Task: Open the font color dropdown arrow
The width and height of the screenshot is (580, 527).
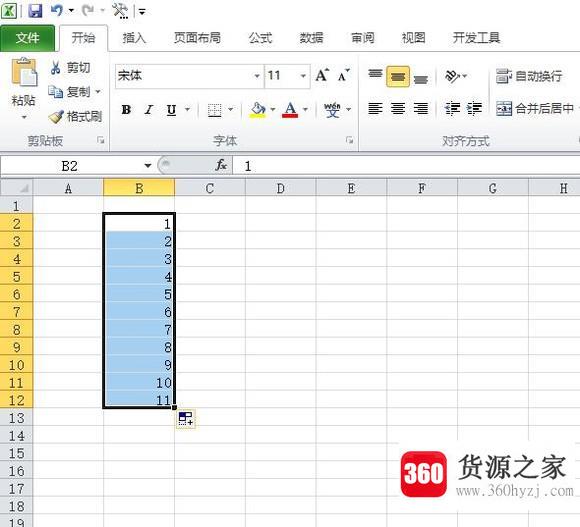Action: [306, 110]
